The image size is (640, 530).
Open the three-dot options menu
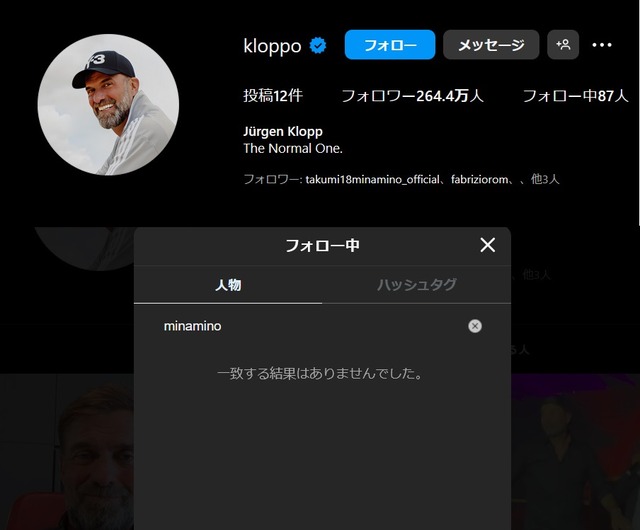click(602, 45)
